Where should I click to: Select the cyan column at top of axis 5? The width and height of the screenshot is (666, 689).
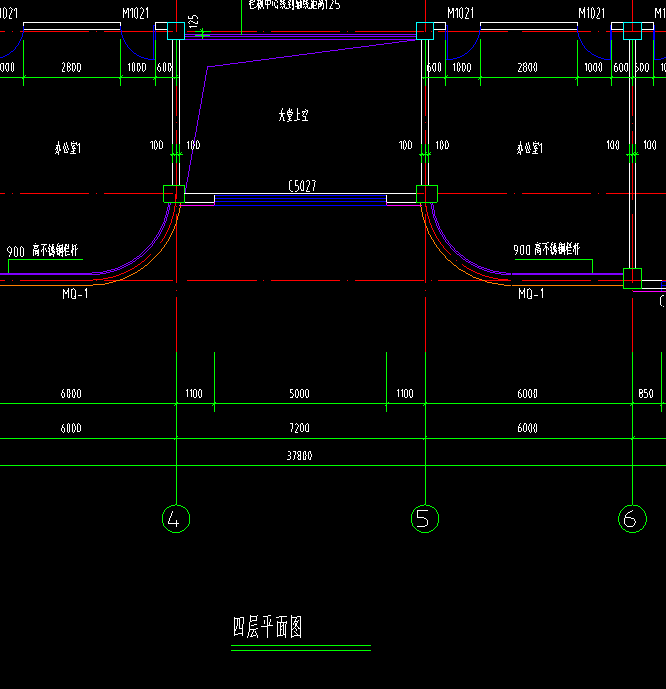[x=425, y=31]
